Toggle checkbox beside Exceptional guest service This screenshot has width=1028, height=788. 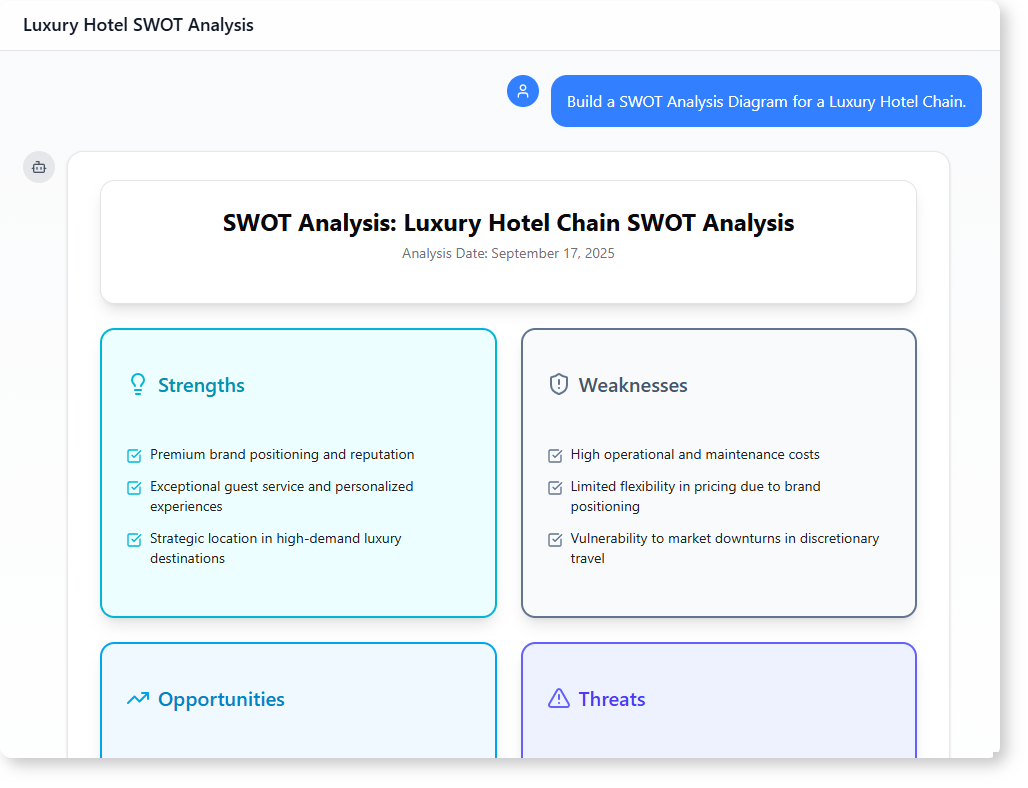[135, 488]
